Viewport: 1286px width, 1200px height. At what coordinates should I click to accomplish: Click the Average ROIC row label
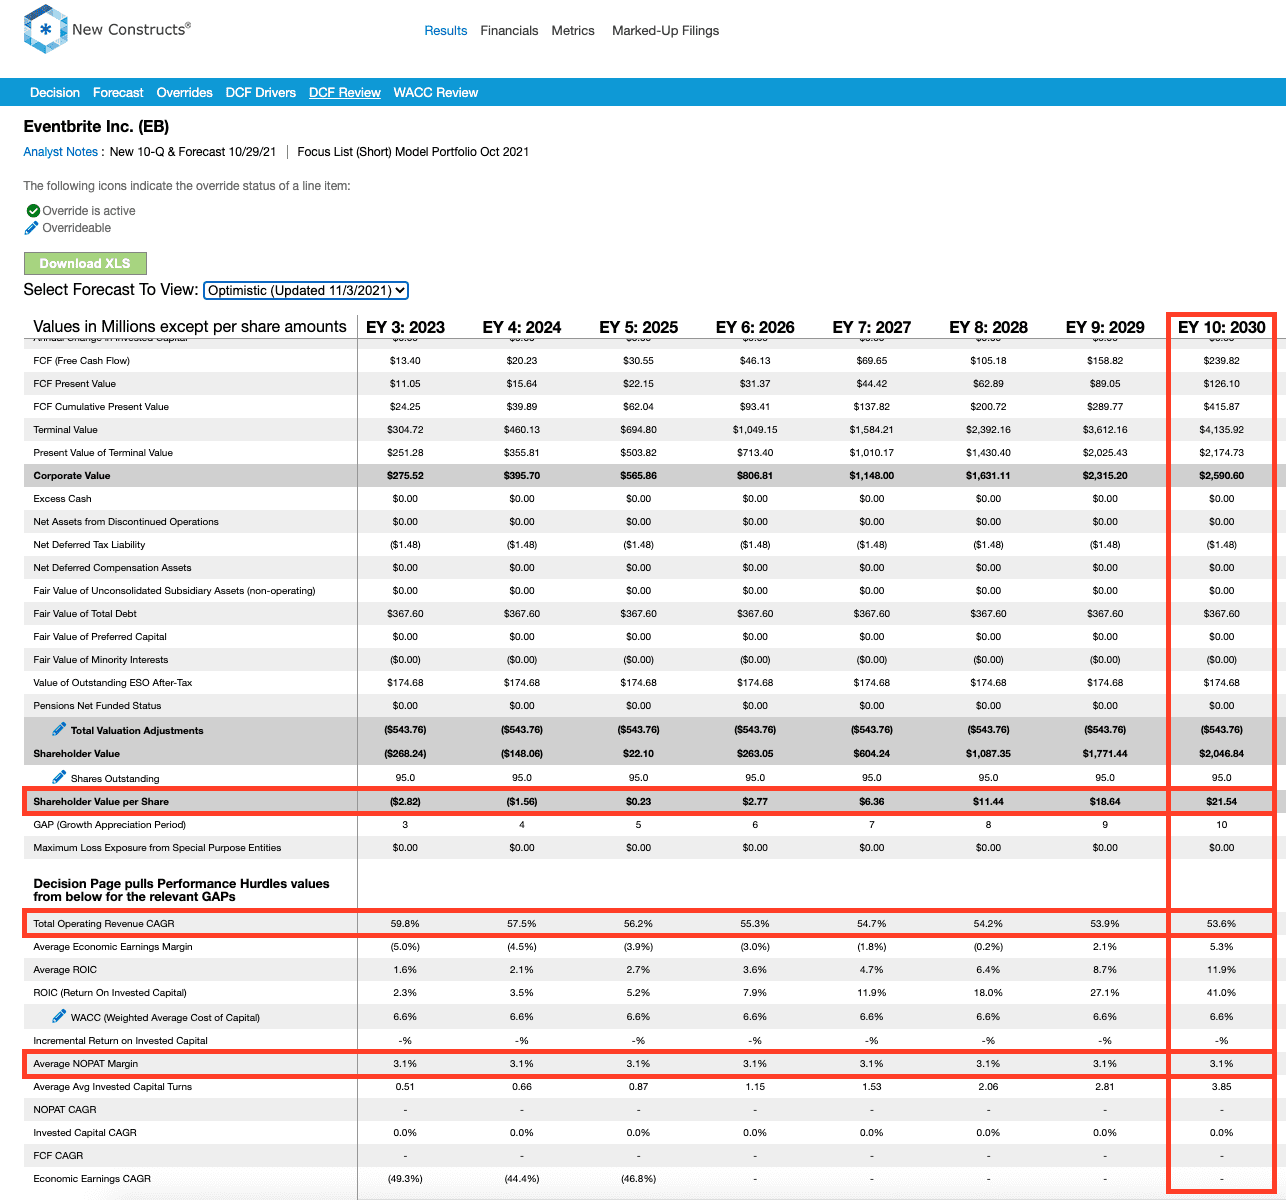coord(65,969)
